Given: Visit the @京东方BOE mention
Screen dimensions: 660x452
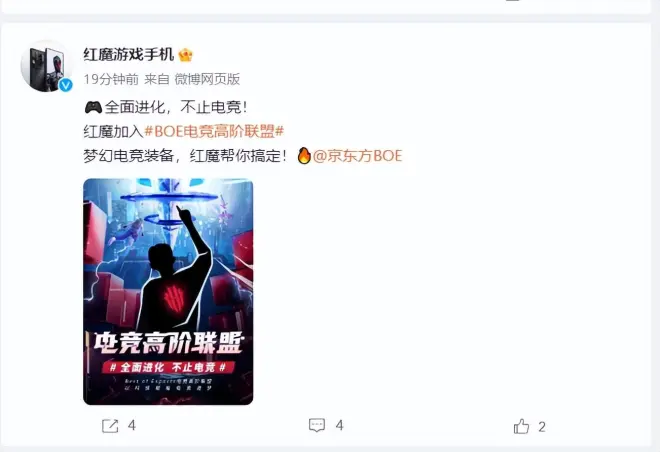Looking at the screenshot, I should point(358,156).
